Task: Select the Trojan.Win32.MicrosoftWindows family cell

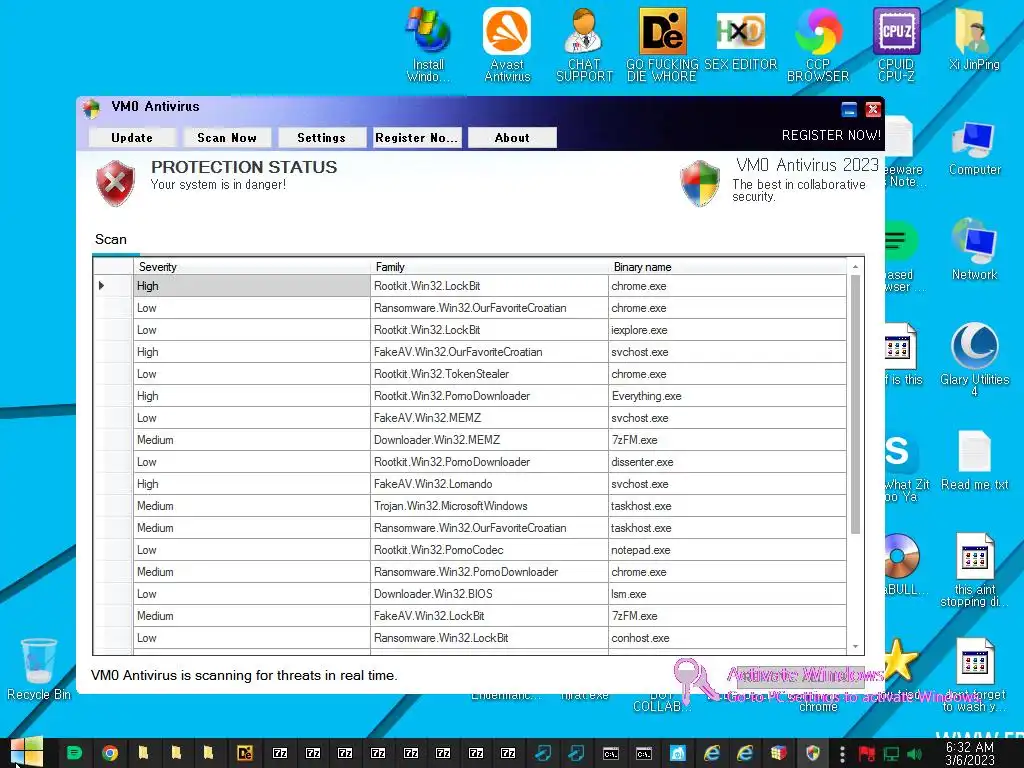Action: (x=489, y=506)
